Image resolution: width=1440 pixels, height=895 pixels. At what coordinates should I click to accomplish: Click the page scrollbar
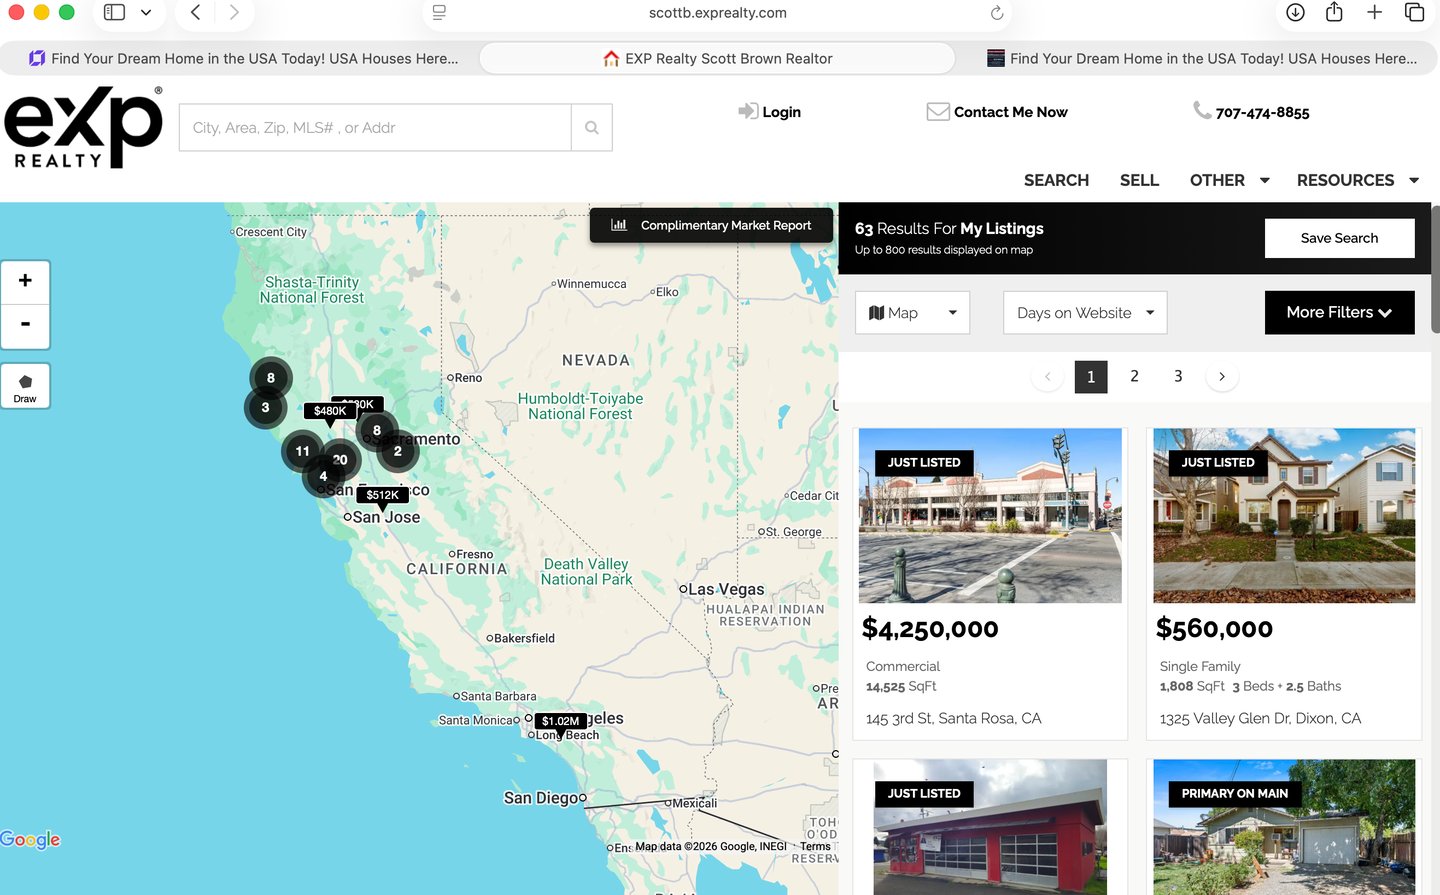point(1435,270)
